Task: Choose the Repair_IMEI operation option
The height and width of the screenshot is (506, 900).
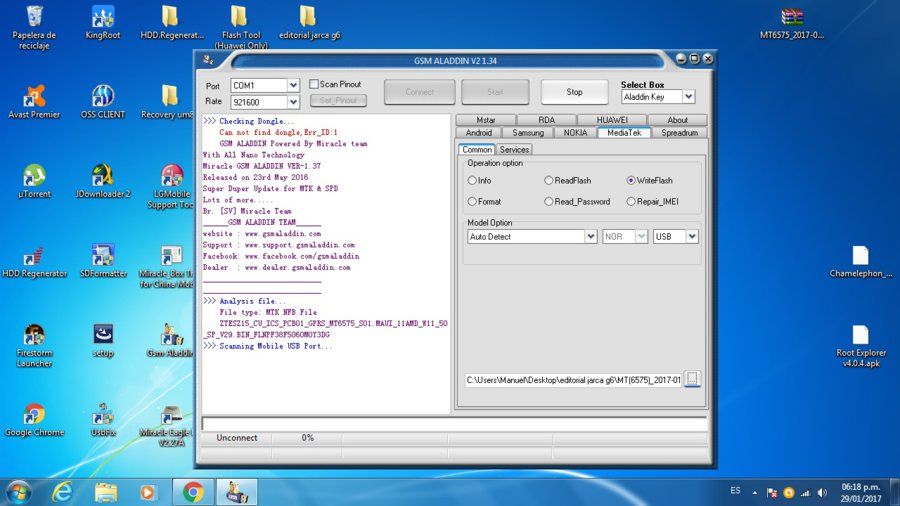Action: (x=631, y=201)
